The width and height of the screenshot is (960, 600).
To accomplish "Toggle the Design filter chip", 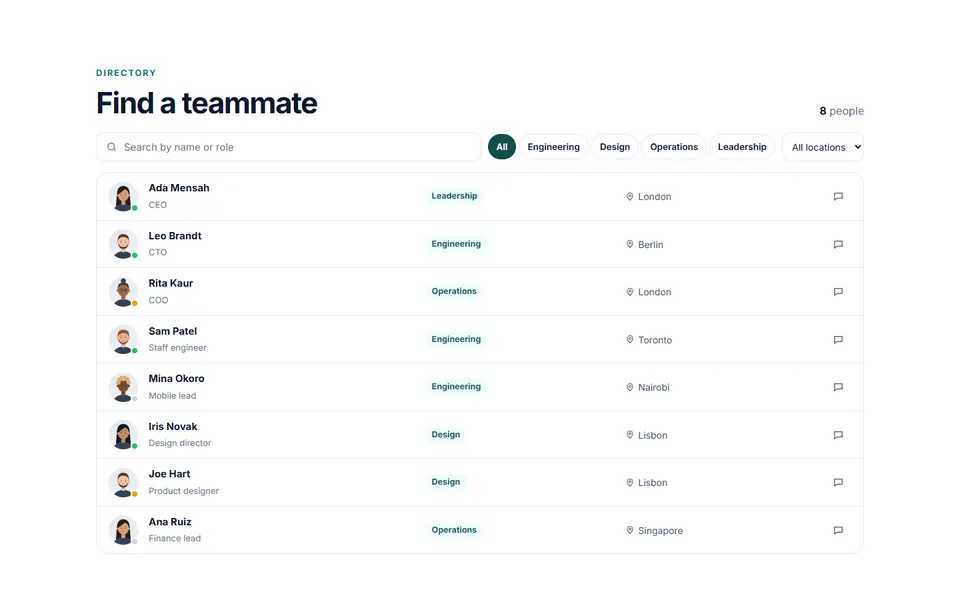I will pos(615,147).
